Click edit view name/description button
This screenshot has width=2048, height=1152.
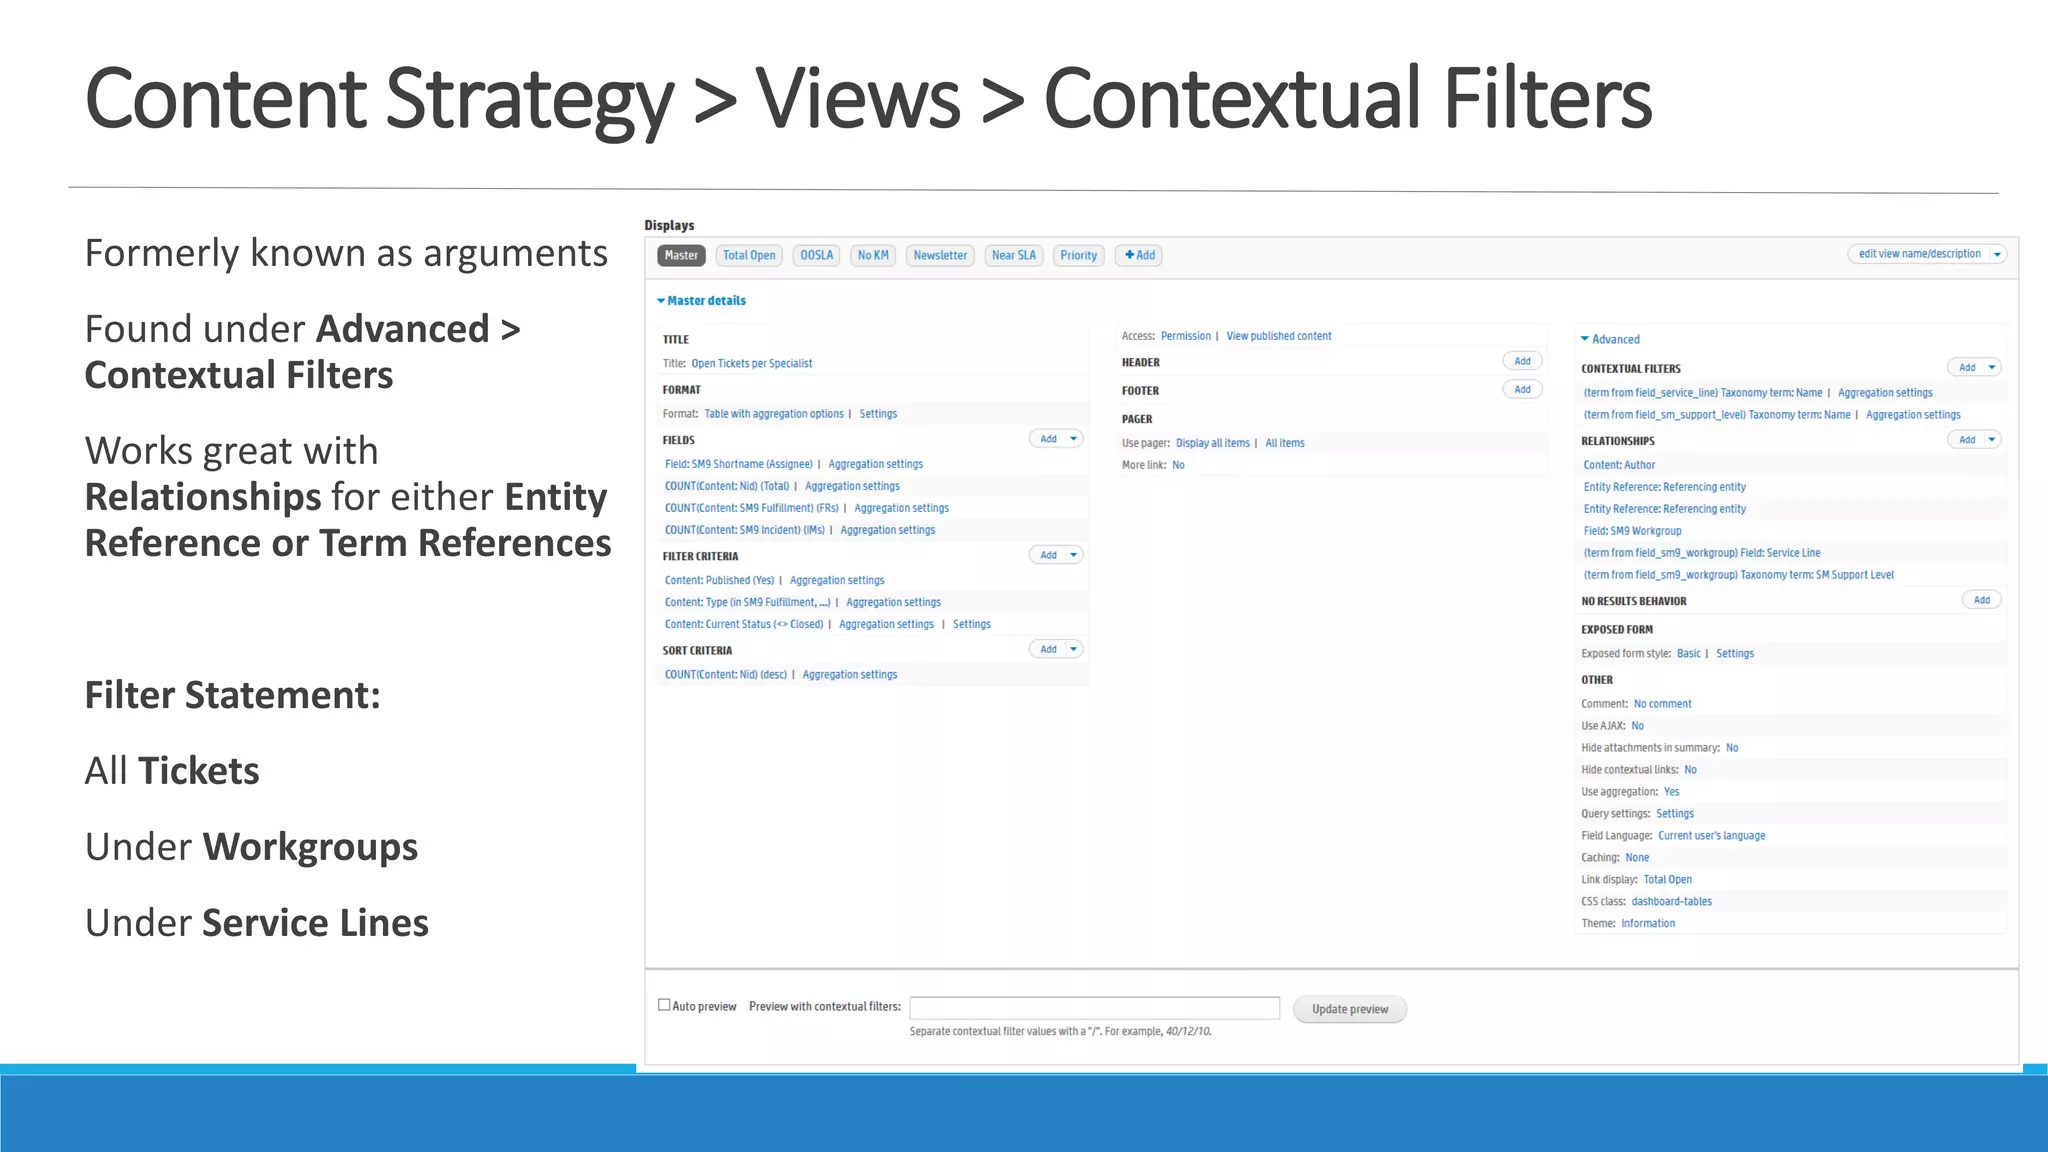[1919, 254]
